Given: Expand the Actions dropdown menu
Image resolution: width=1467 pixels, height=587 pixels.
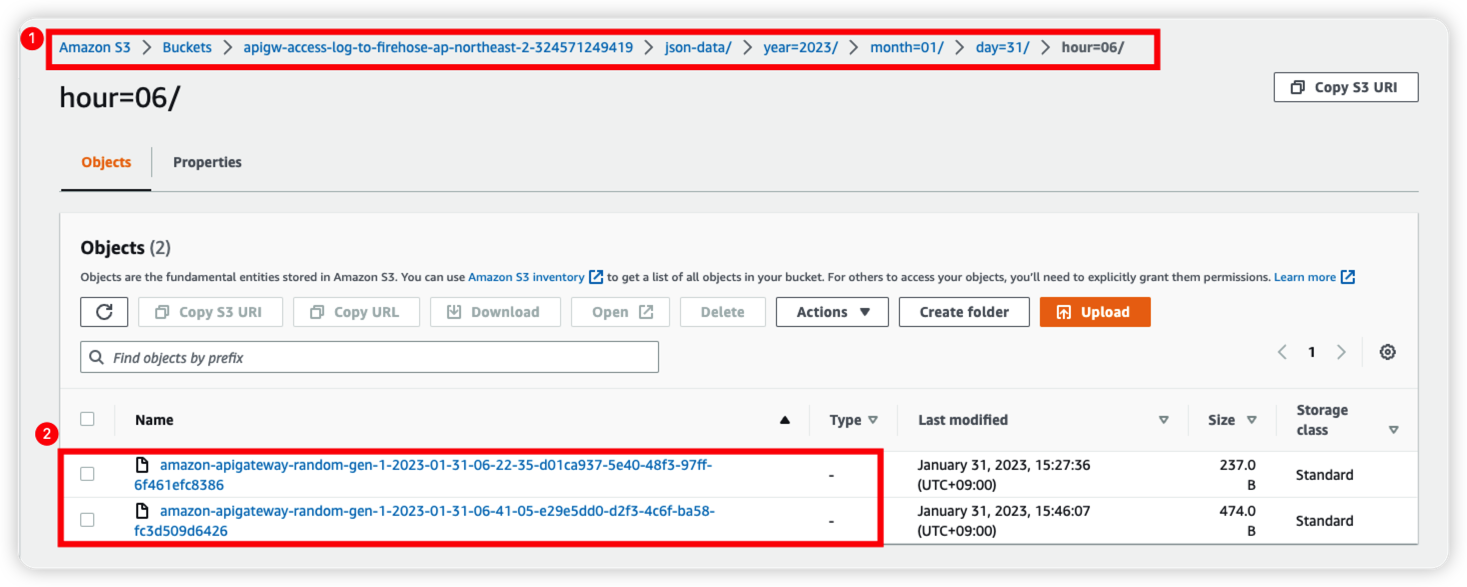Looking at the screenshot, I should (832, 312).
